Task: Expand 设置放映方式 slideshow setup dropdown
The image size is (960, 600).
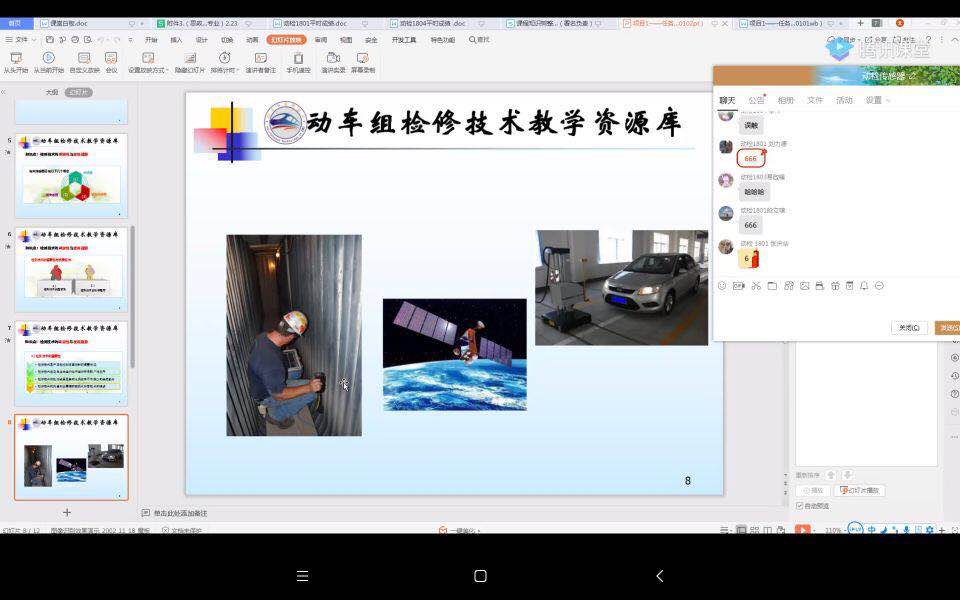Action: tap(148, 60)
